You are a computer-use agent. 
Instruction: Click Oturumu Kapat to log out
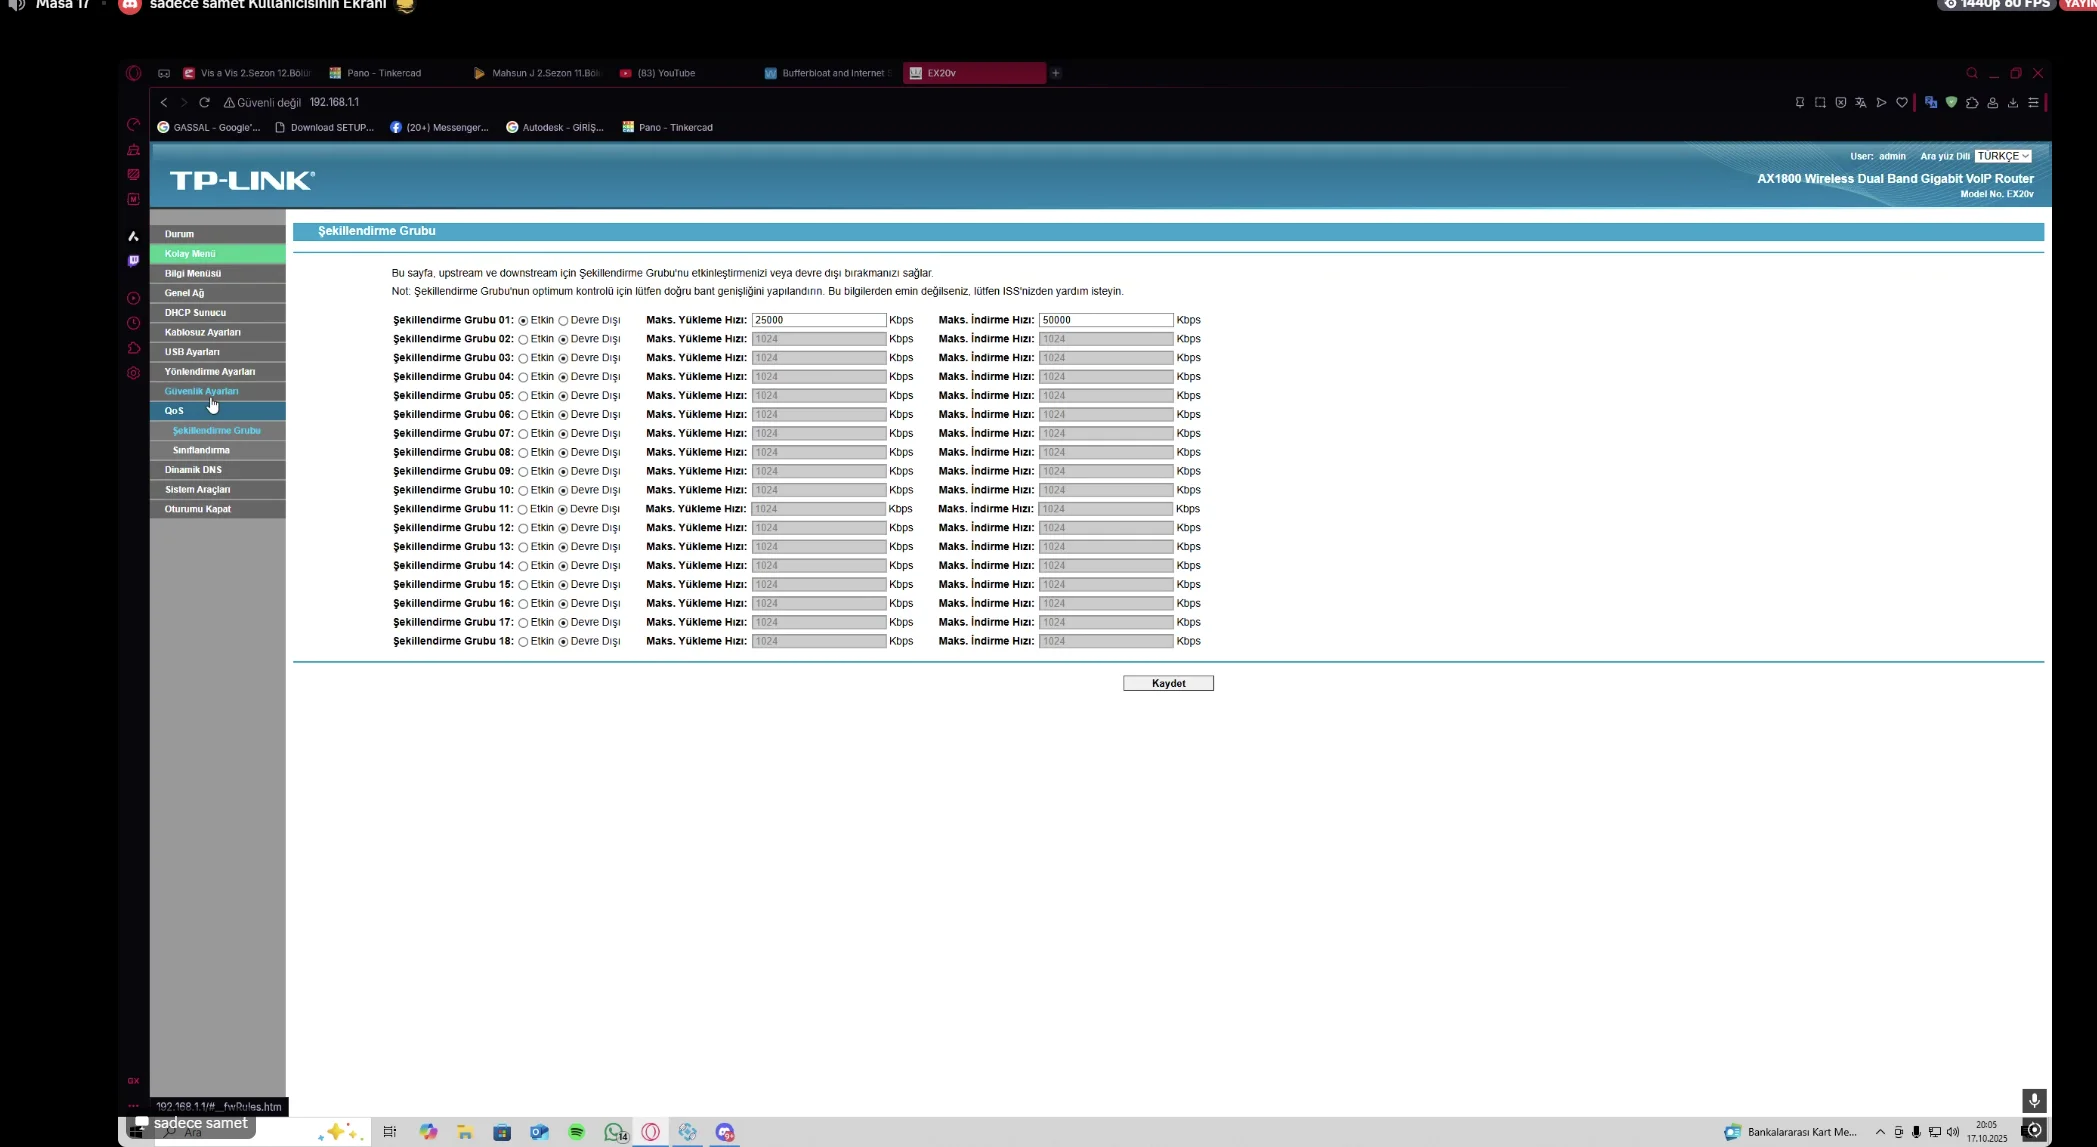coord(197,509)
